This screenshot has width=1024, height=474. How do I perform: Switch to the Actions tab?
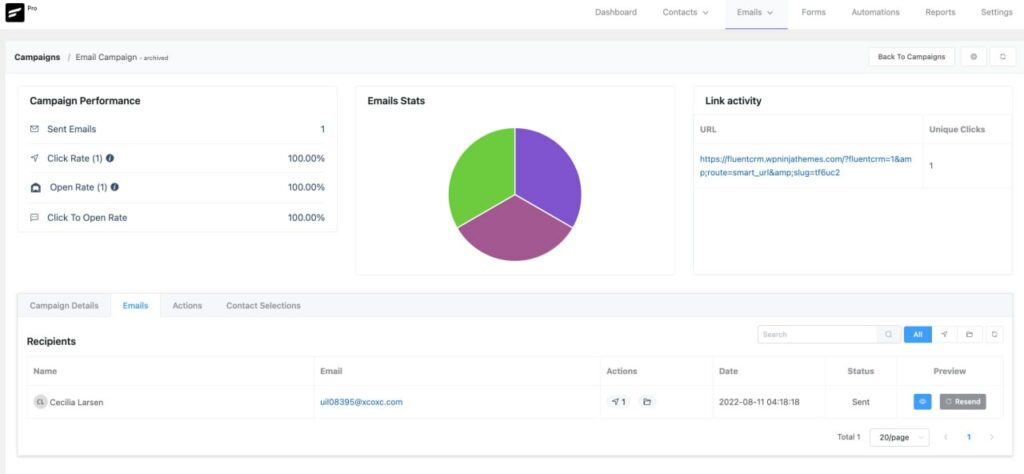click(x=187, y=306)
